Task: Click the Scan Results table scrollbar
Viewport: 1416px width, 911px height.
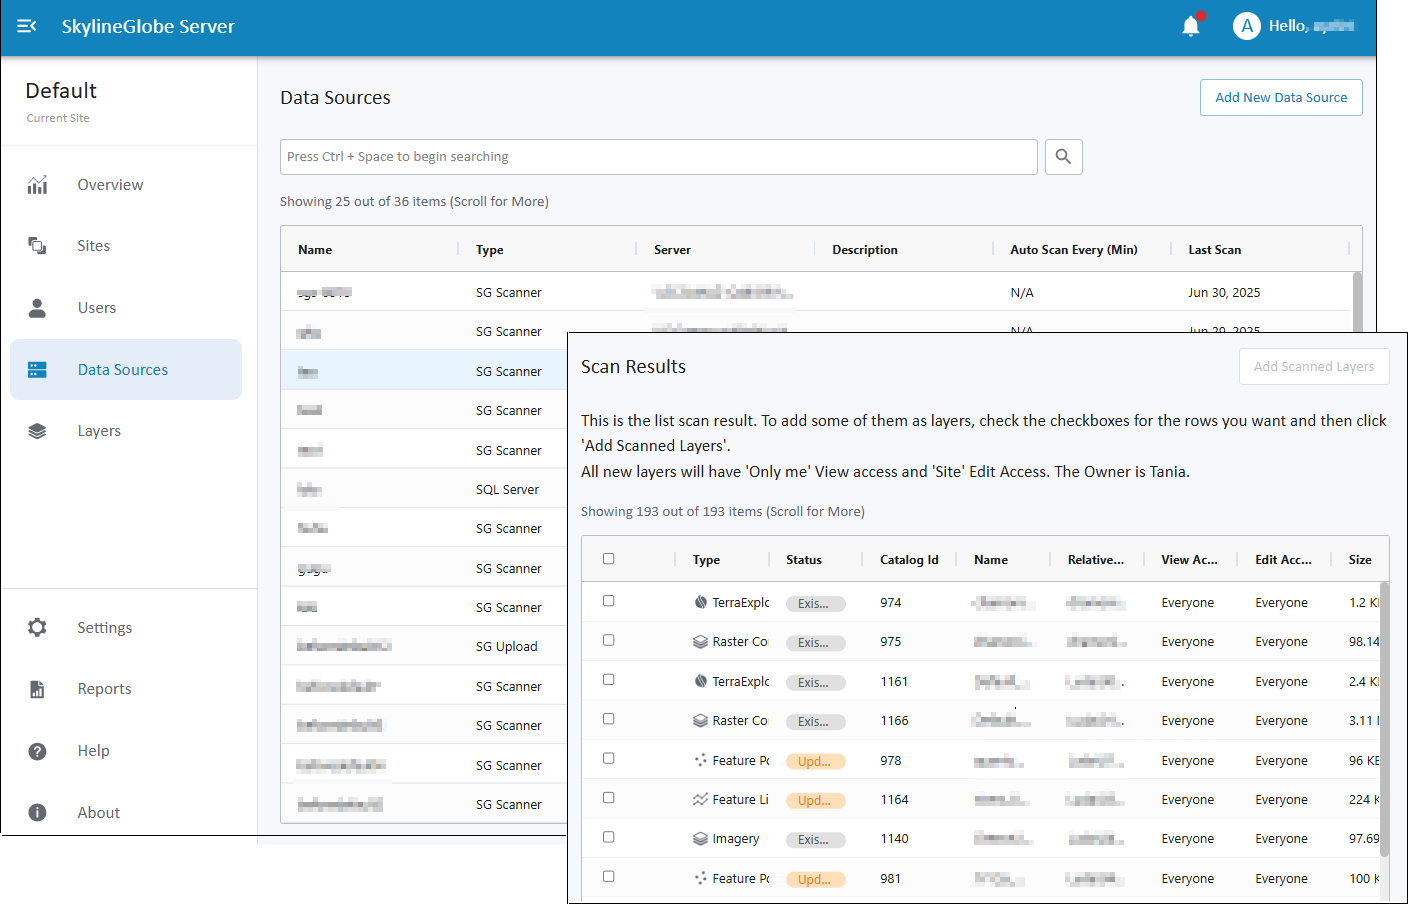Action: 1385,719
